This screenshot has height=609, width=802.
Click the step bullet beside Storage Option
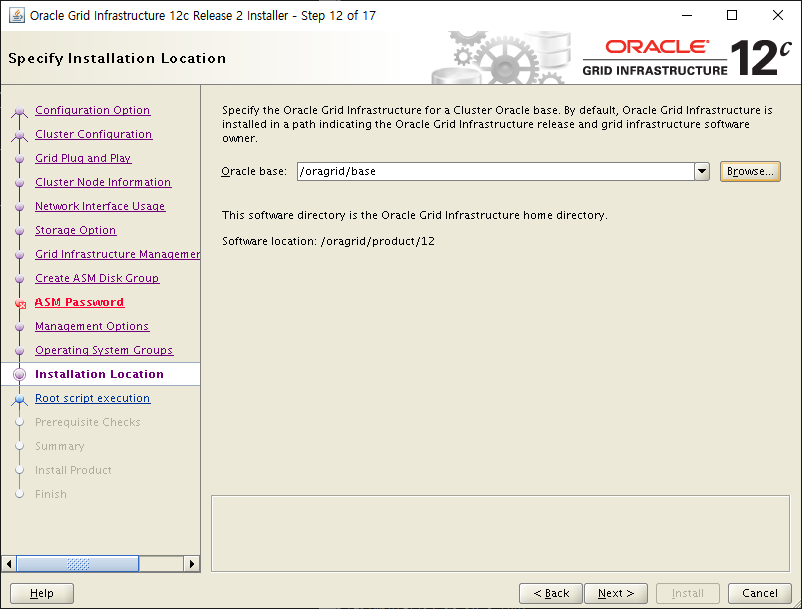[x=19, y=231]
